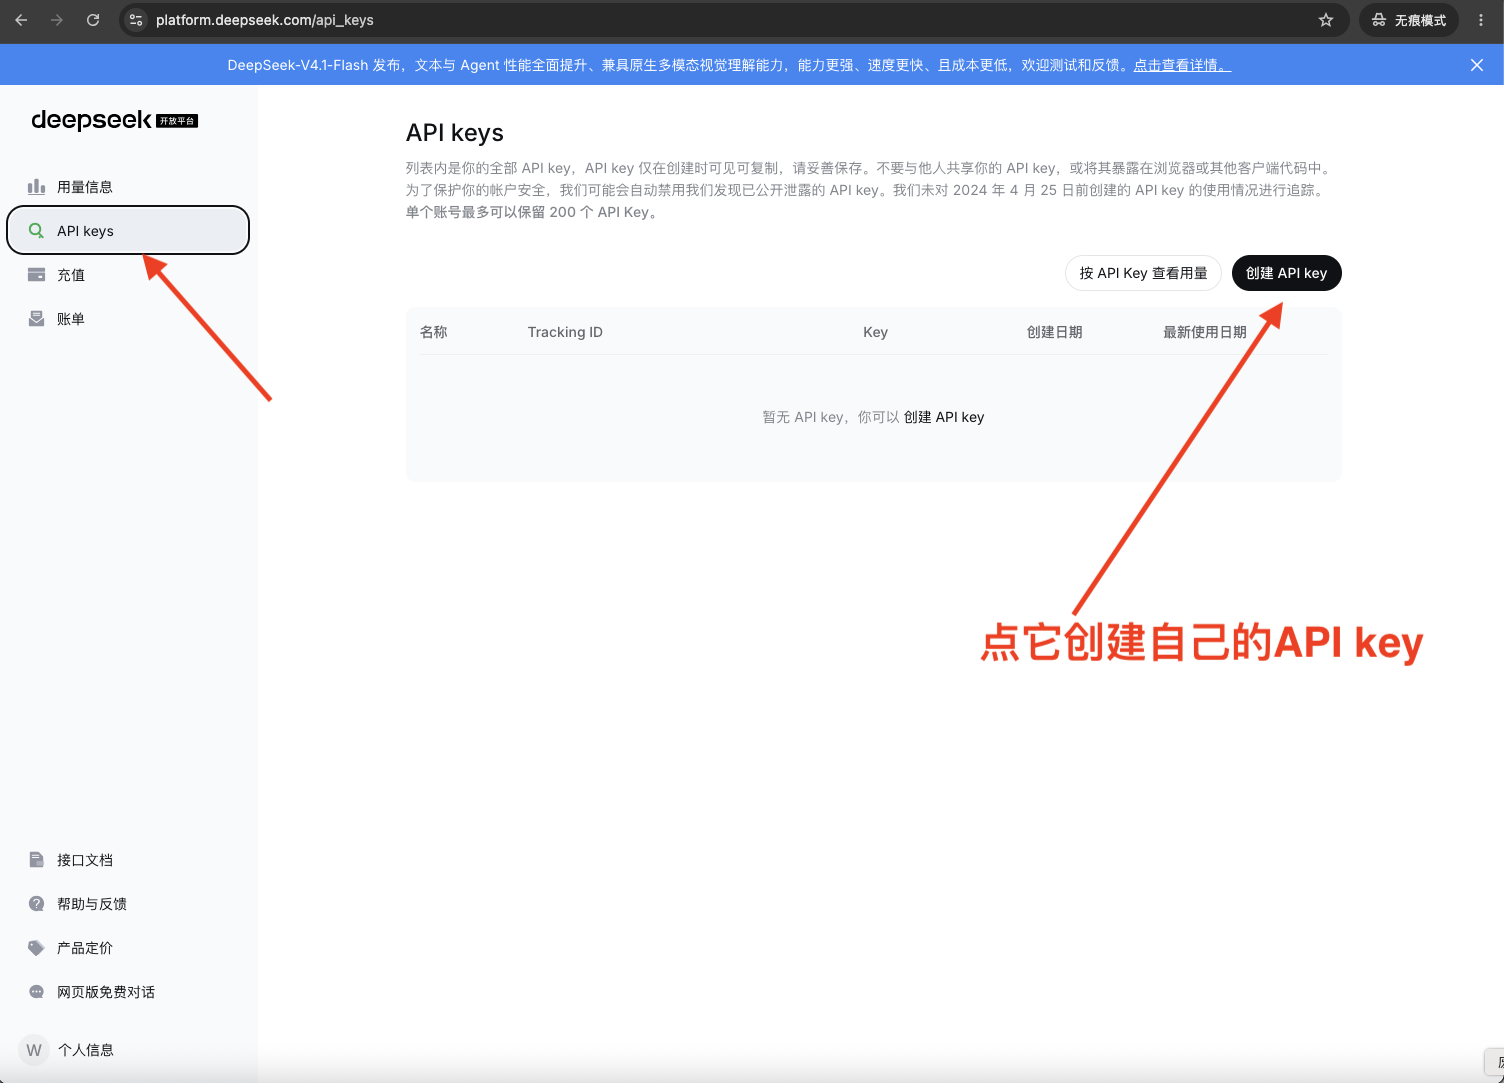Click the billing icon in sidebar
1504x1083 pixels.
click(37, 319)
